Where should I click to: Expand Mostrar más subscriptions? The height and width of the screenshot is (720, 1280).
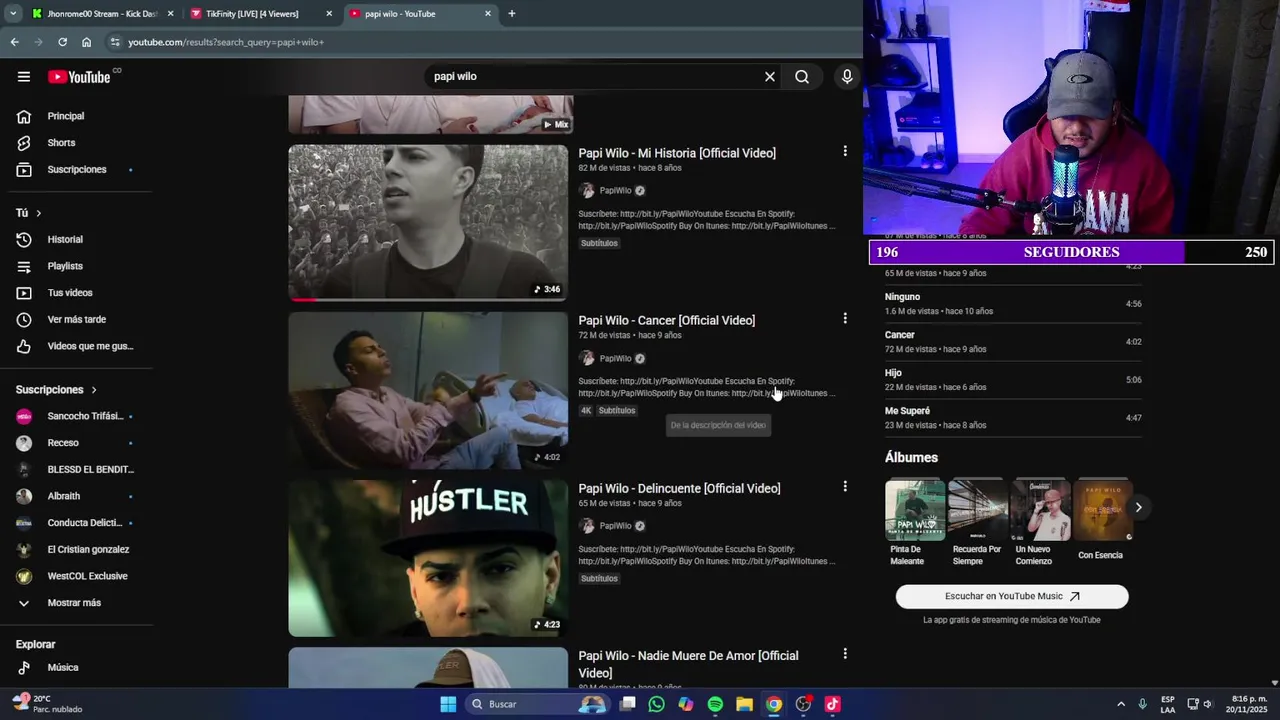click(76, 603)
